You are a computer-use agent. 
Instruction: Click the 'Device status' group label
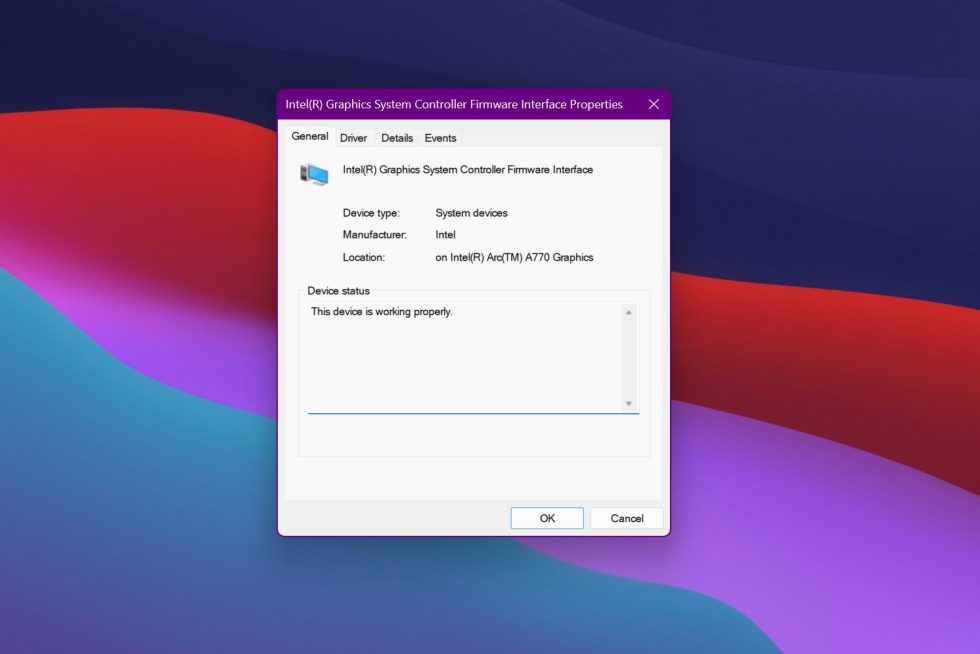[x=338, y=291]
